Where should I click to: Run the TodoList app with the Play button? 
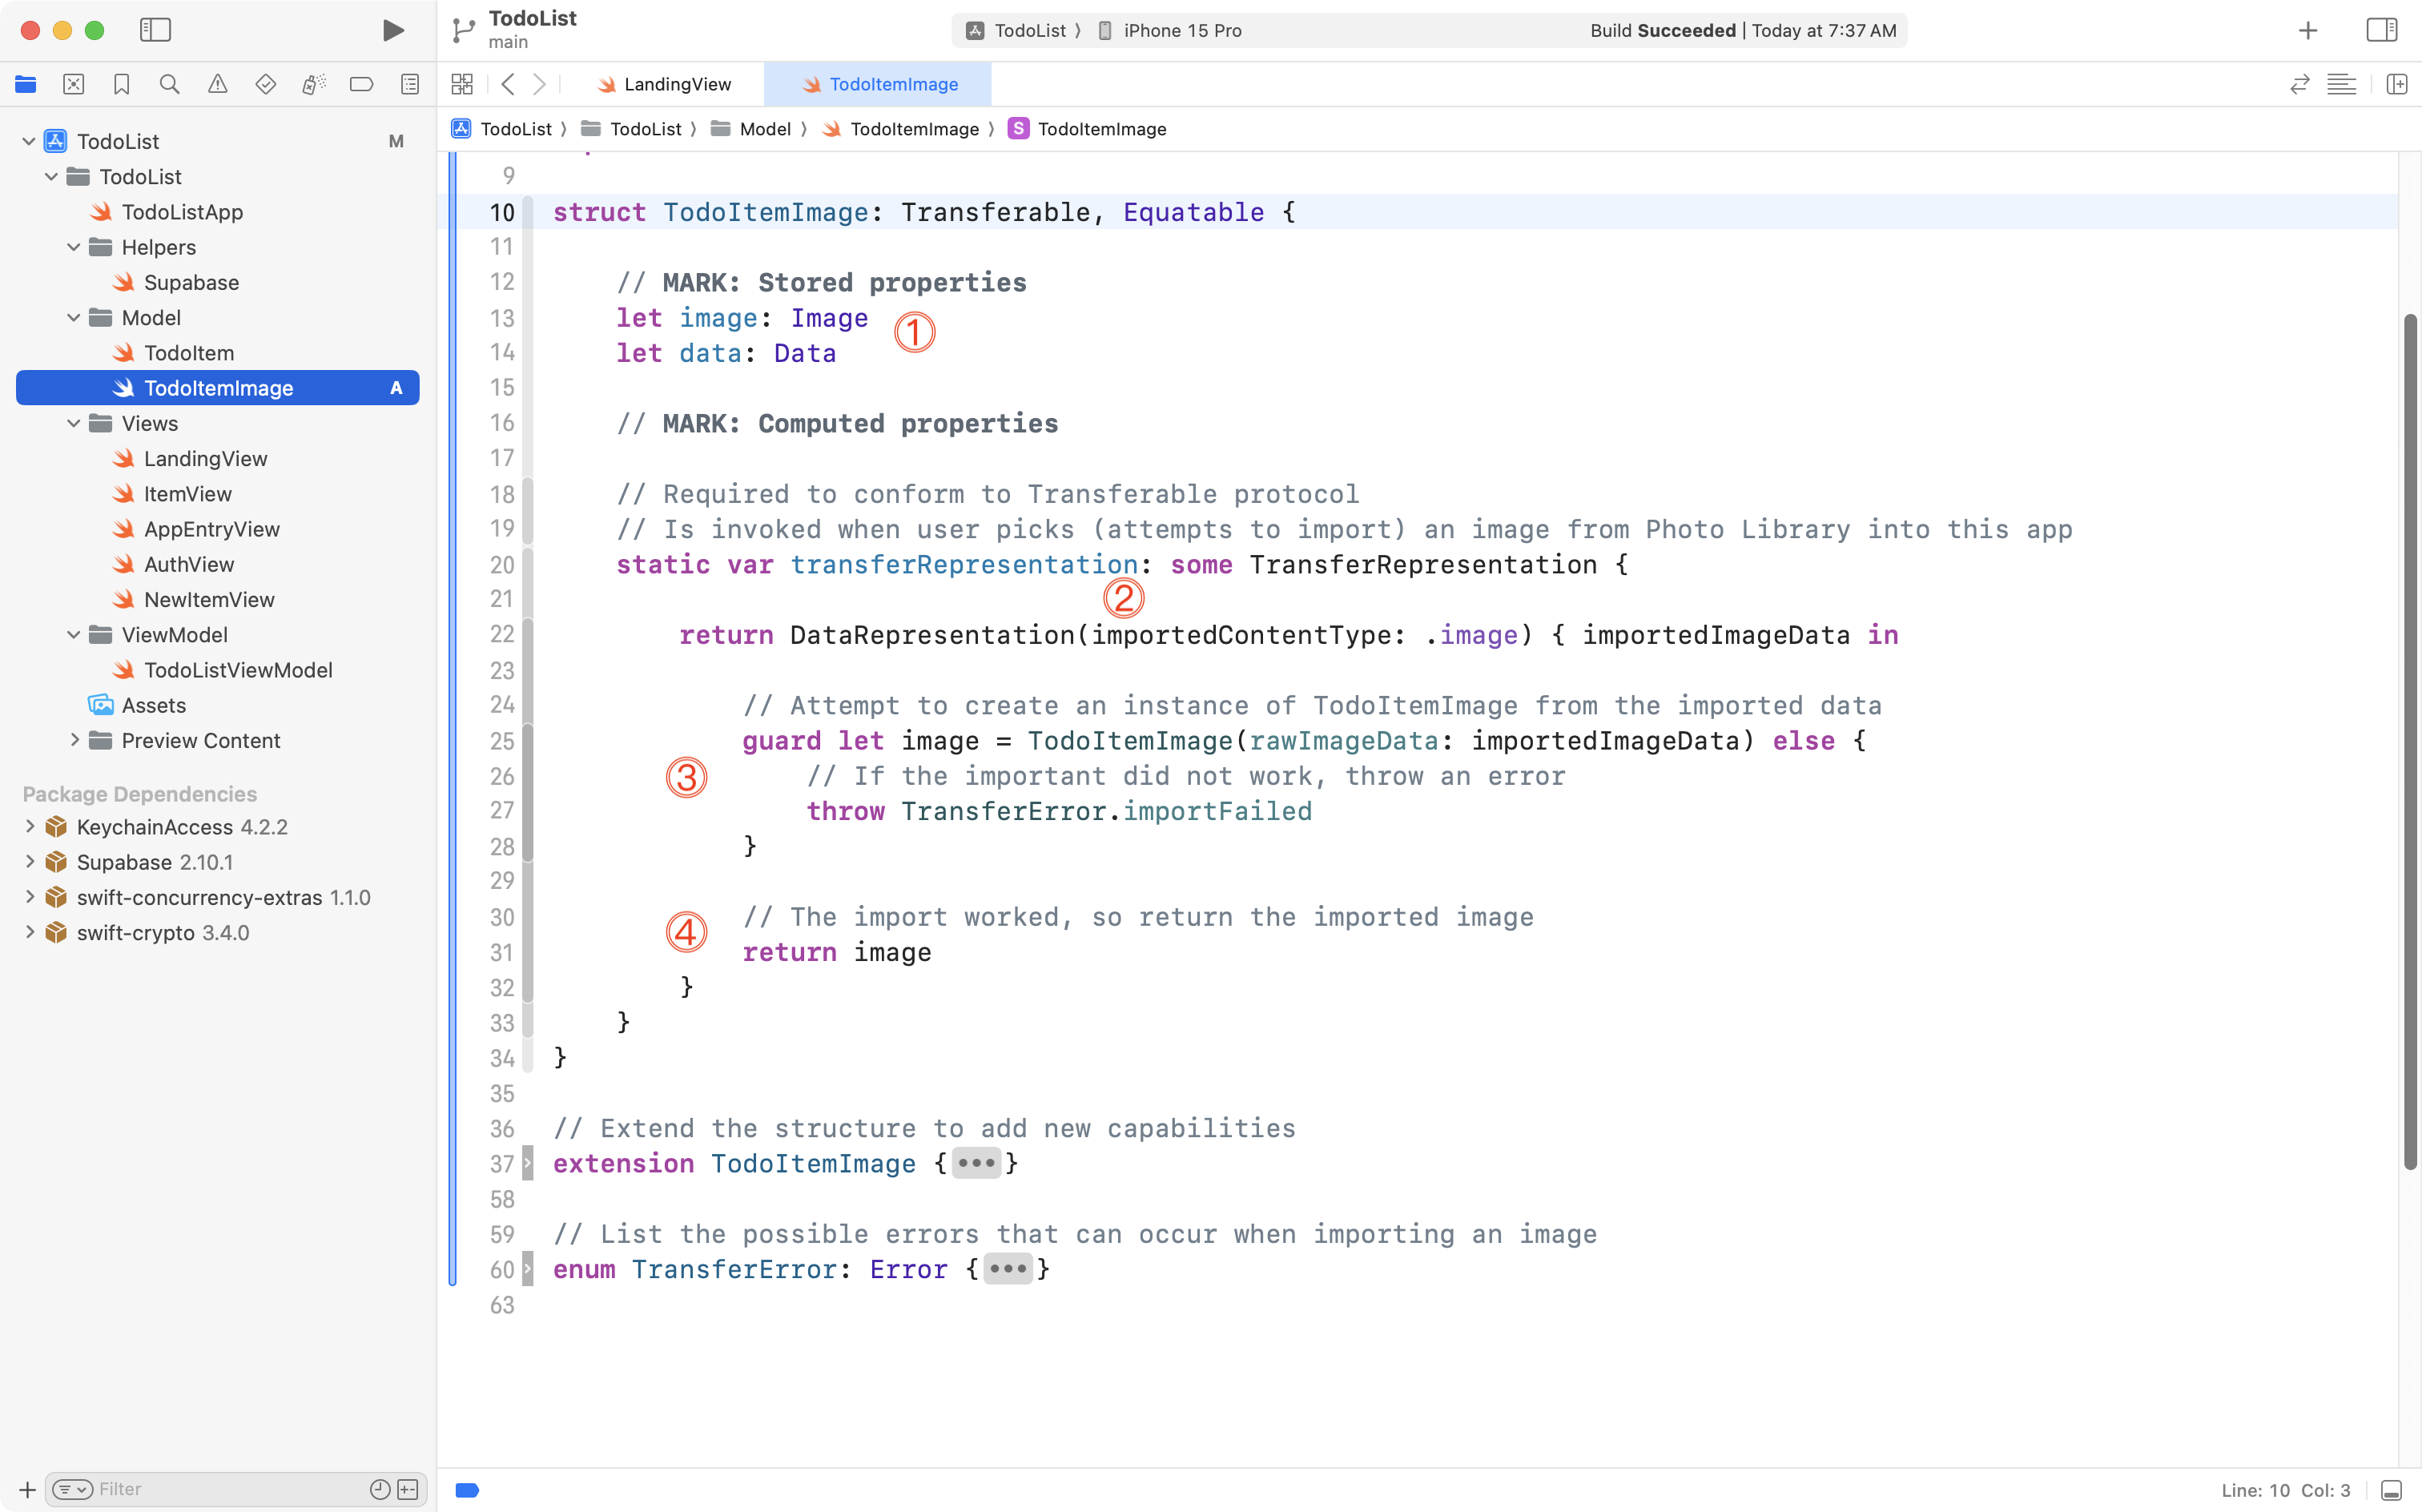[392, 30]
